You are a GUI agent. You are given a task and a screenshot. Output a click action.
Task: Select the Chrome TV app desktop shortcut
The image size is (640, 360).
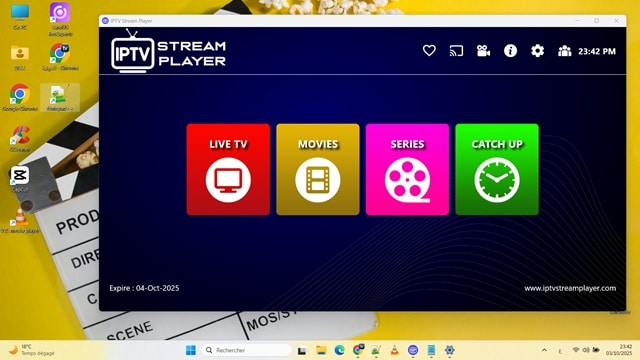coord(60,58)
